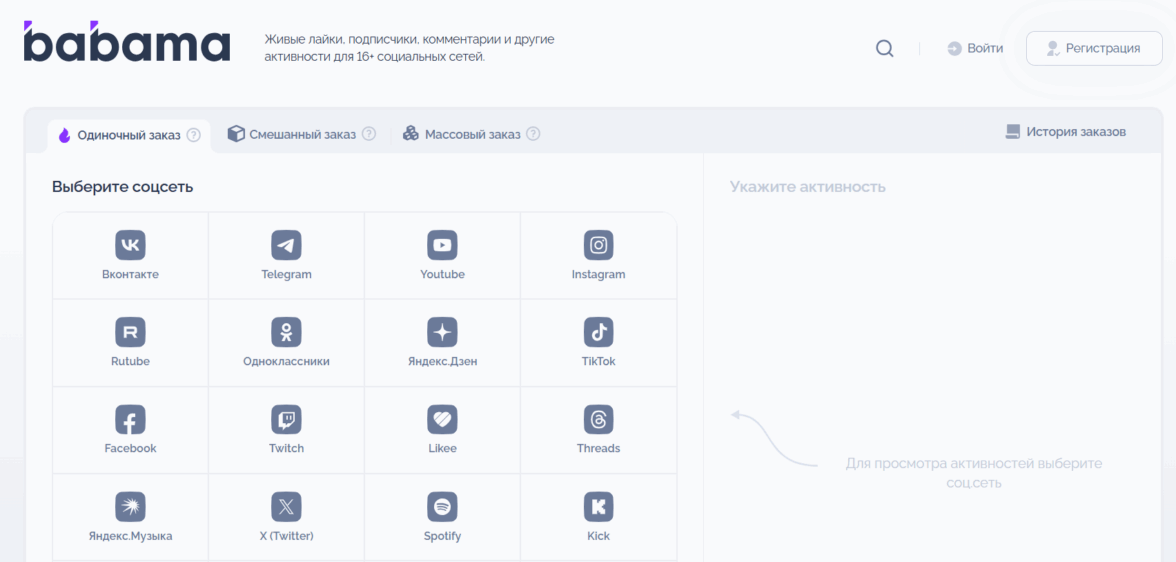
Task: Show help for Массовый заказ question mark
Action: 532,134
